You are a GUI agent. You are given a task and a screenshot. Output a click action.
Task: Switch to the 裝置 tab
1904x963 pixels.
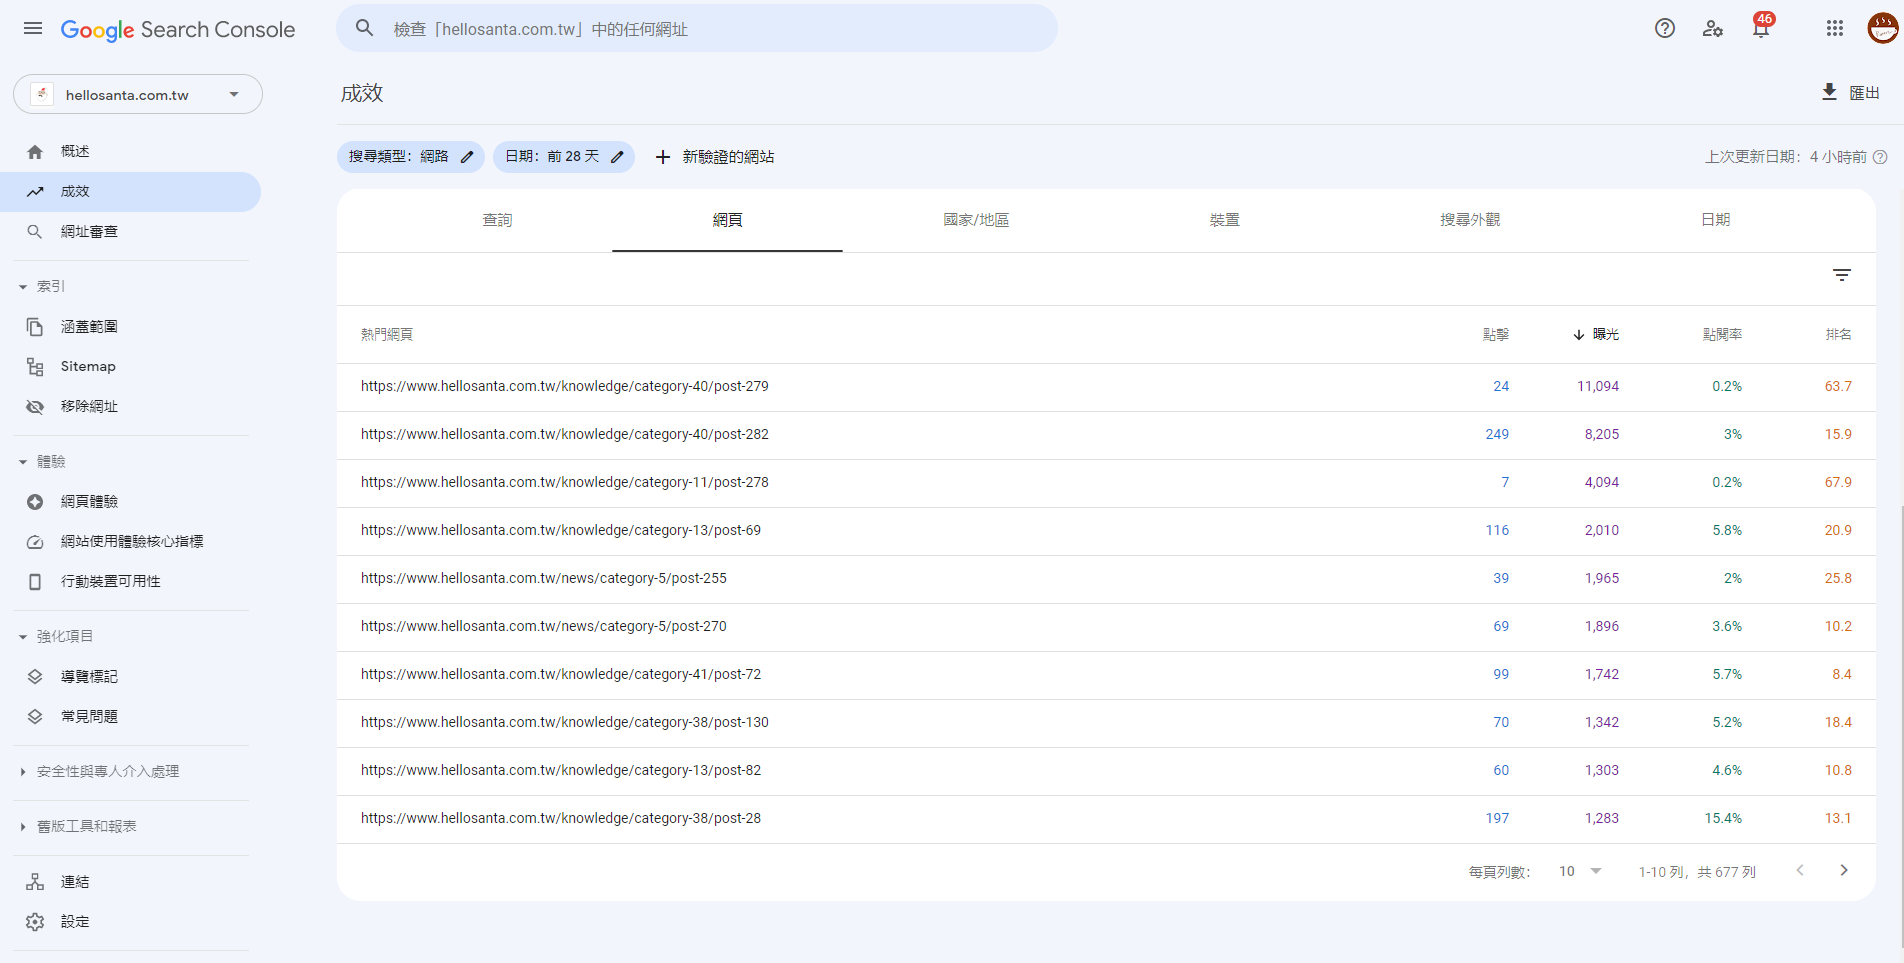pos(1224,220)
